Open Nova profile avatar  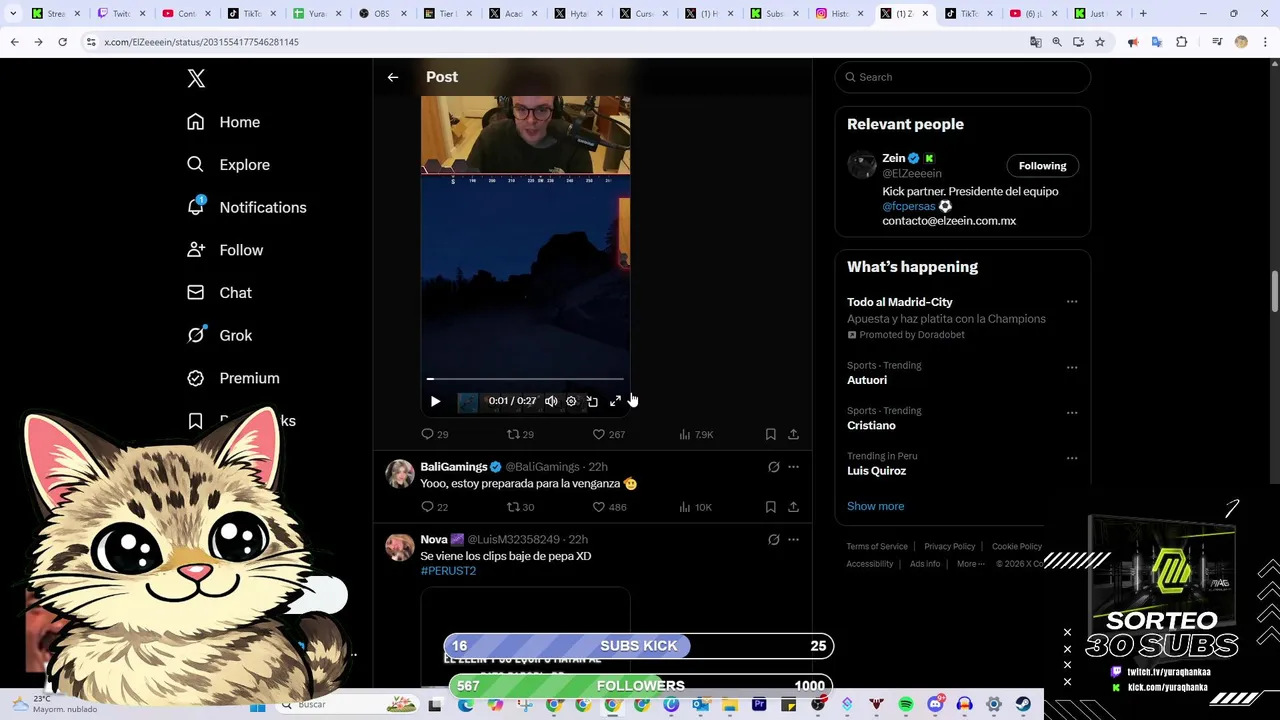tap(400, 547)
